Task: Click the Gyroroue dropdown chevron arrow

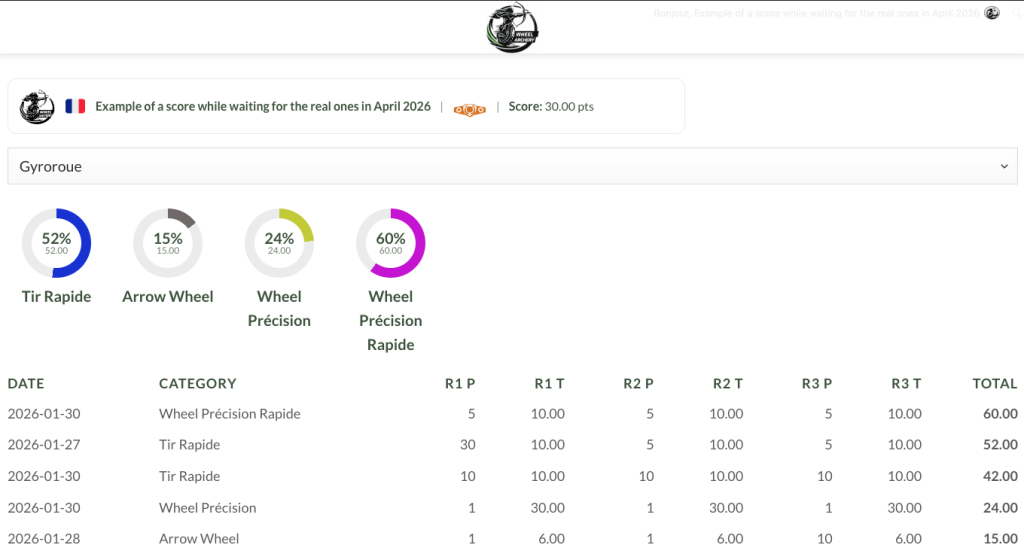Action: tap(1004, 166)
